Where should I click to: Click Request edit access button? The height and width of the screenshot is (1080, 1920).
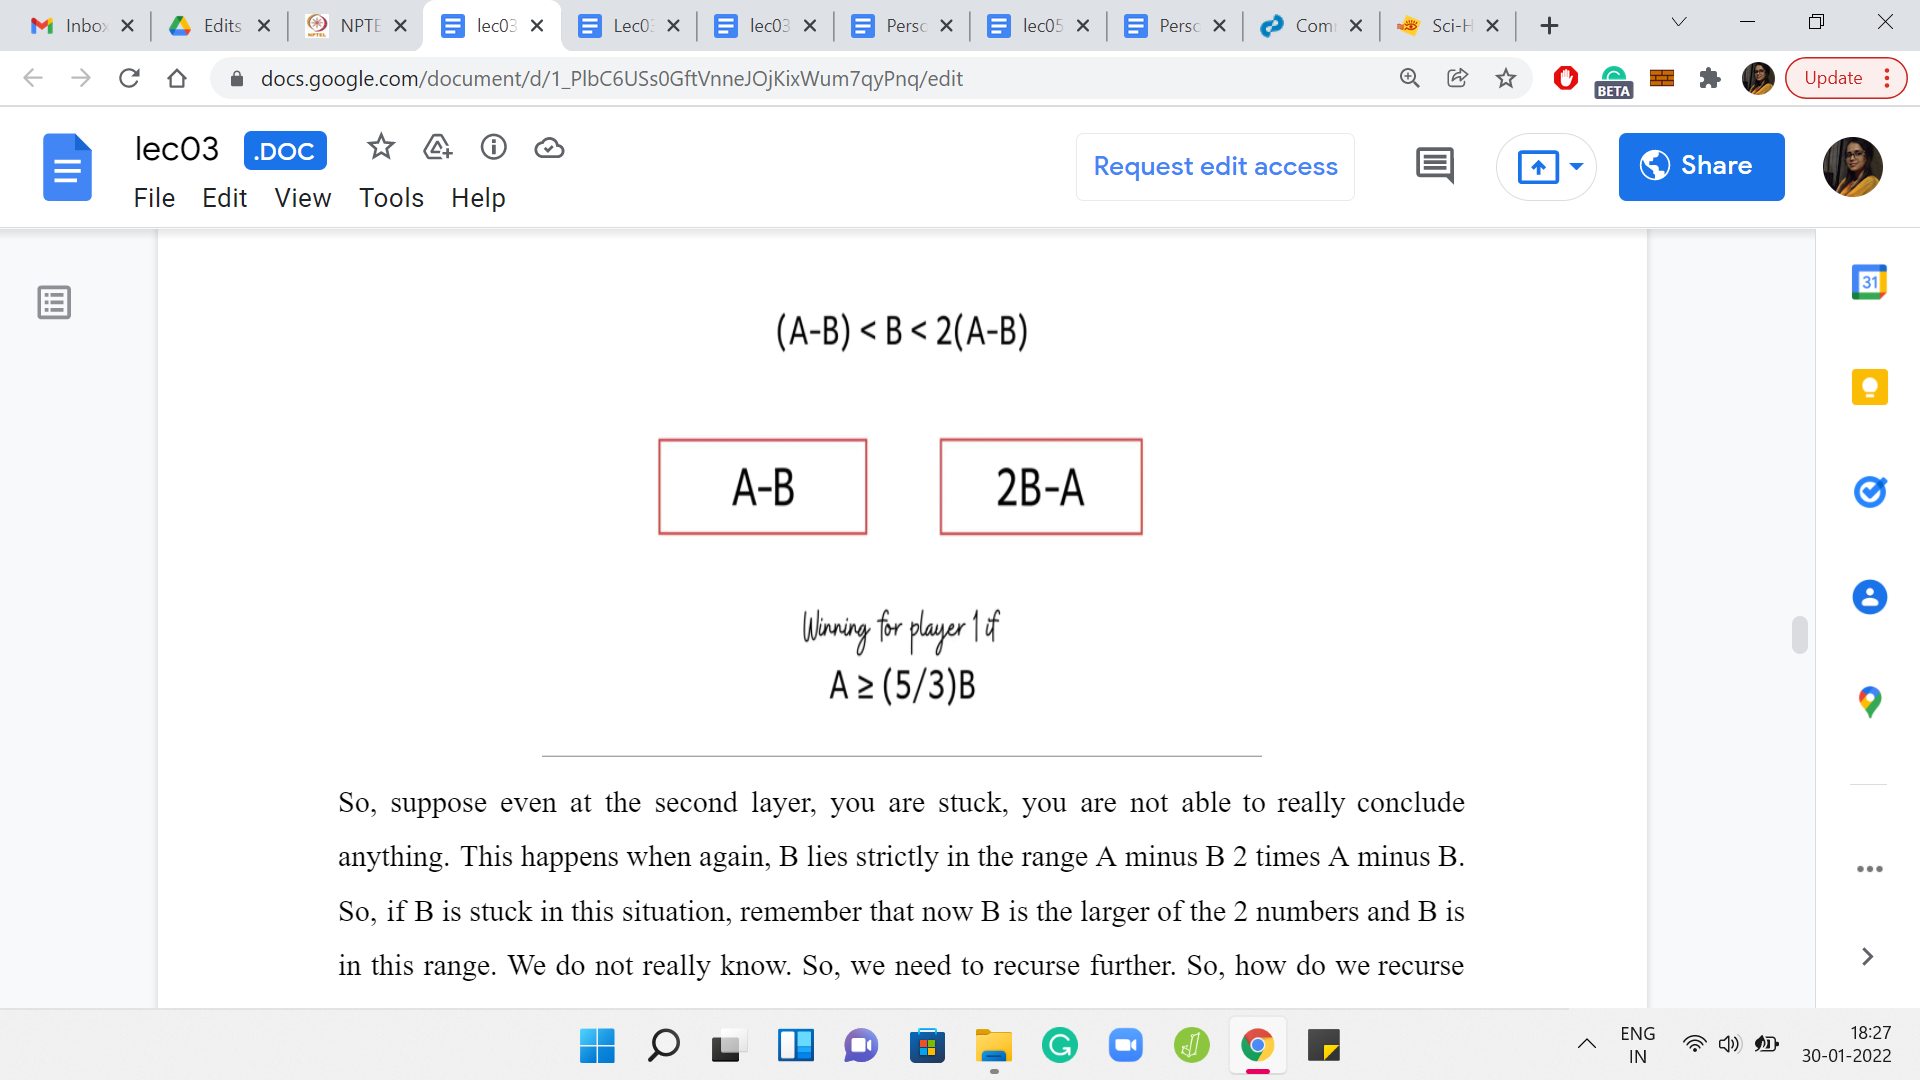tap(1214, 166)
